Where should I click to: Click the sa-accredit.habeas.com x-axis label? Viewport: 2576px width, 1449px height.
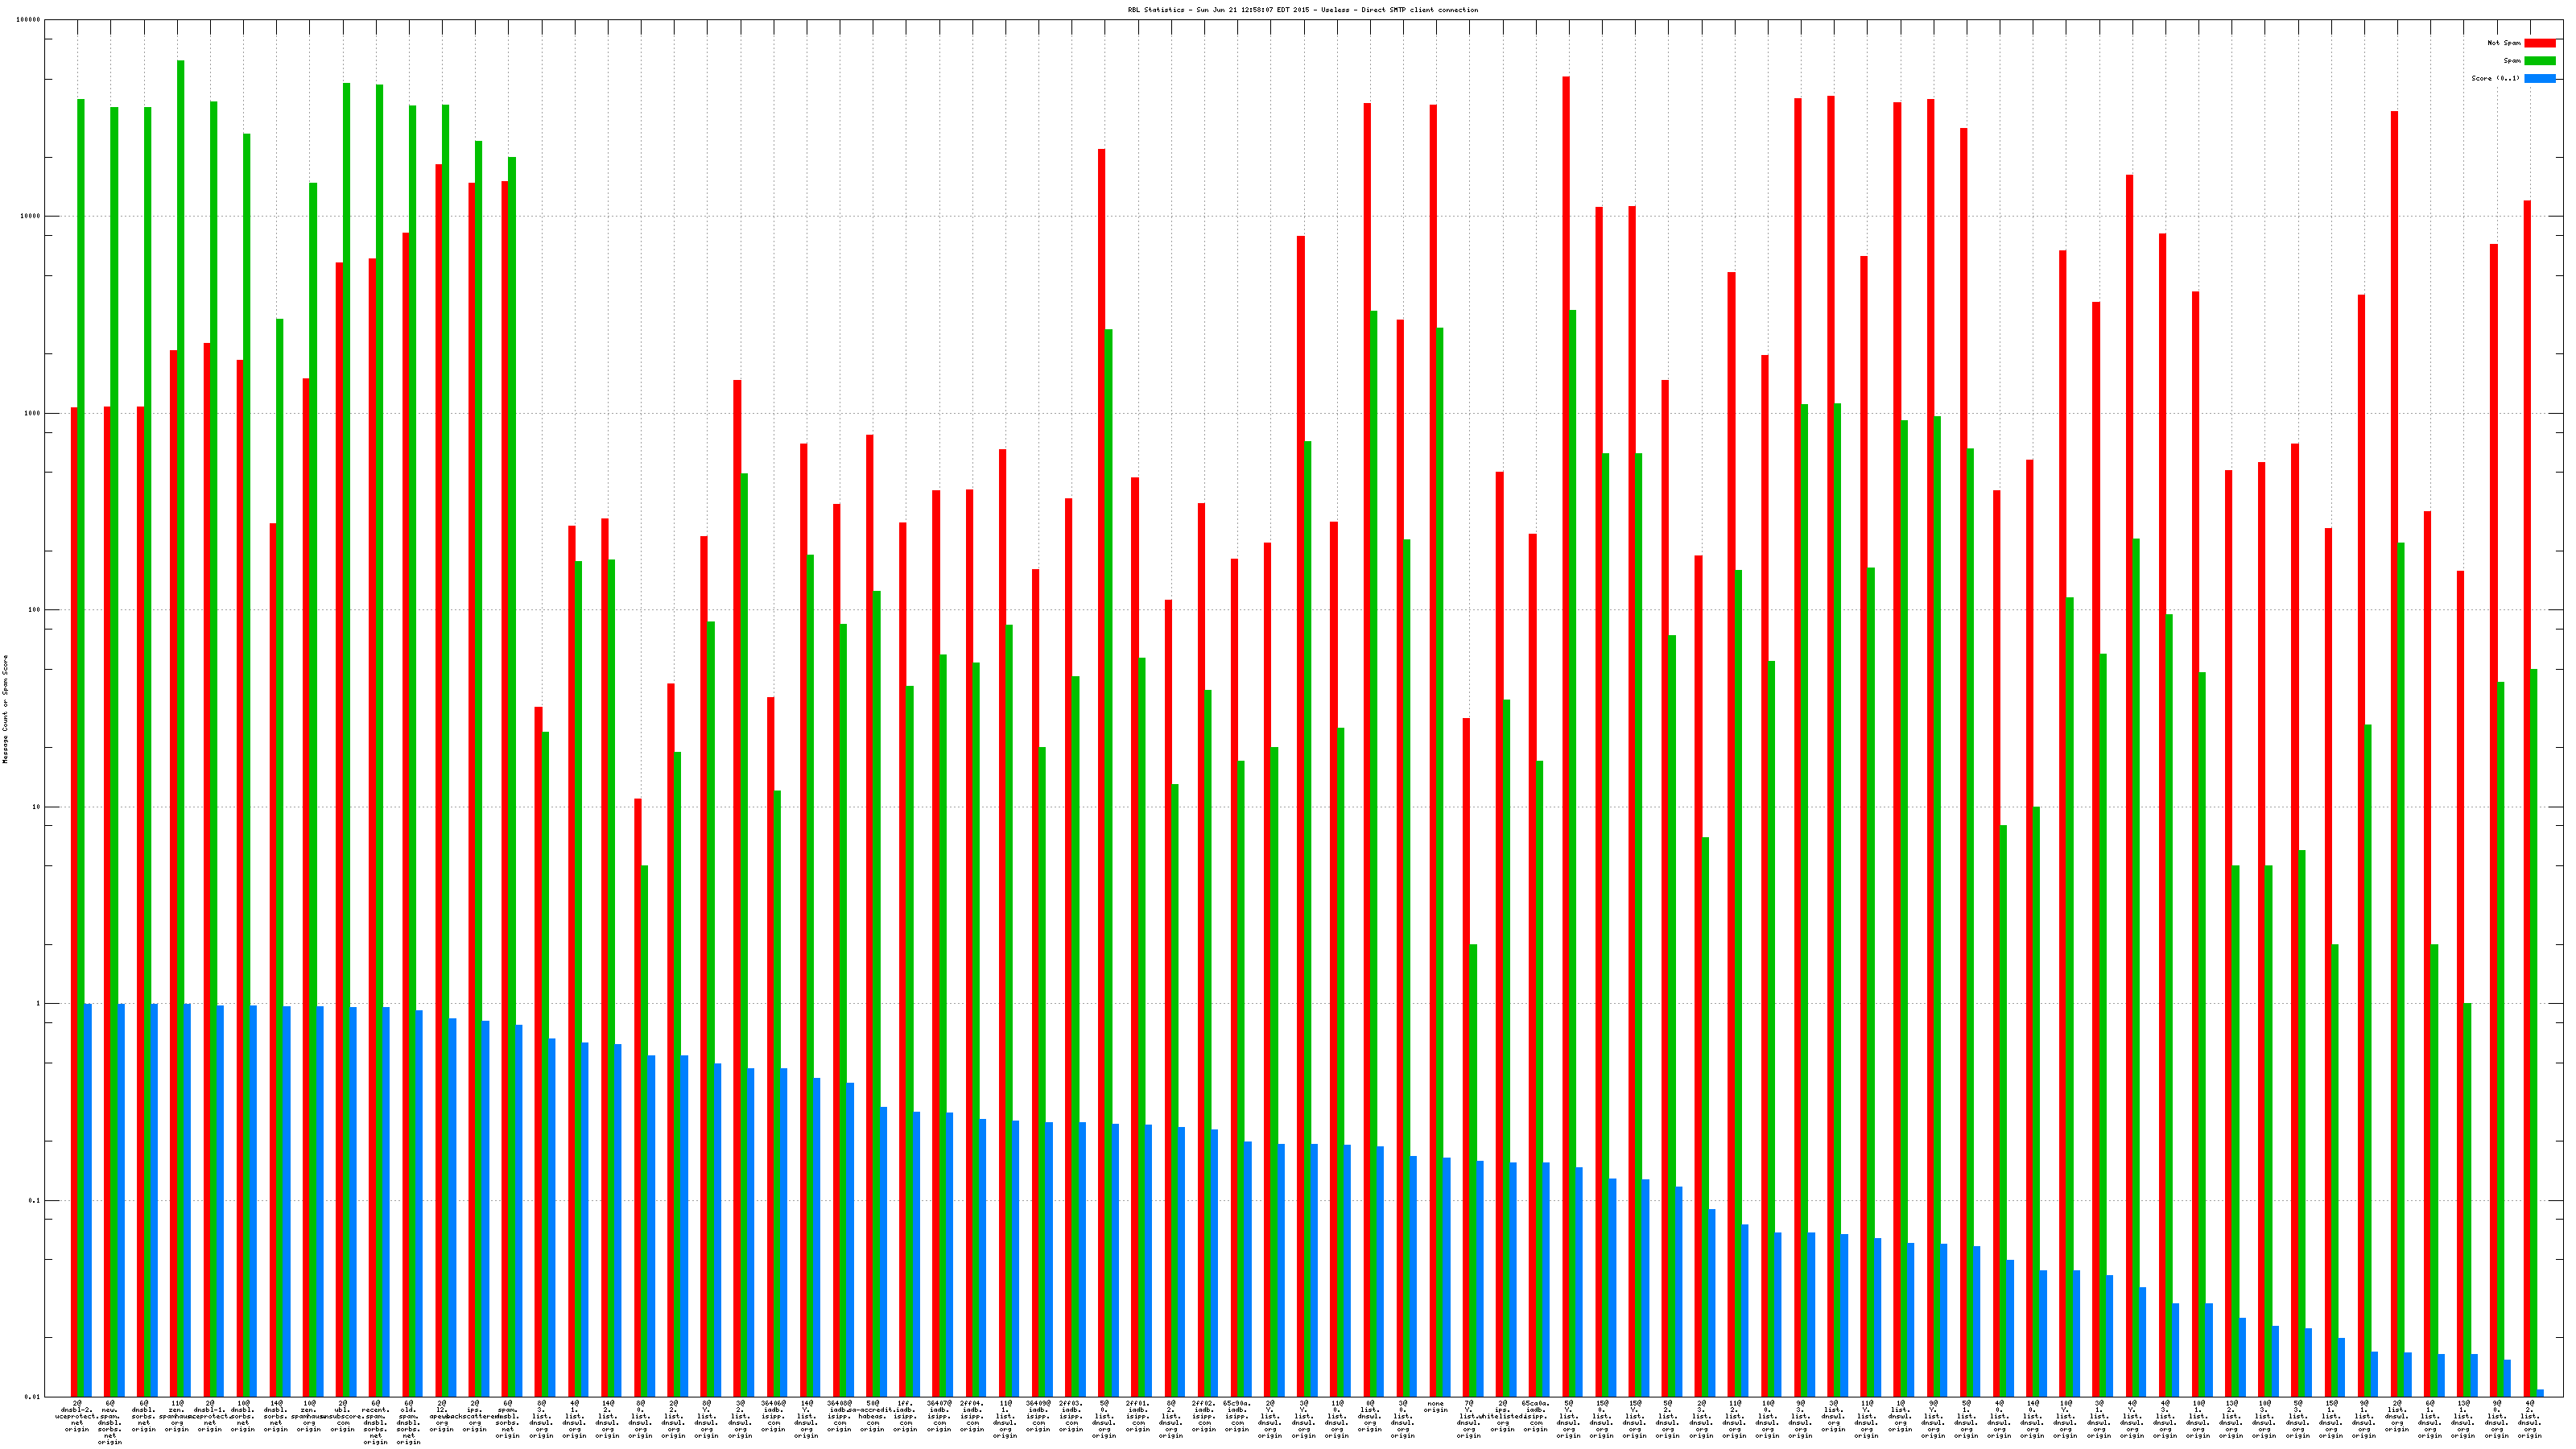click(872, 1416)
